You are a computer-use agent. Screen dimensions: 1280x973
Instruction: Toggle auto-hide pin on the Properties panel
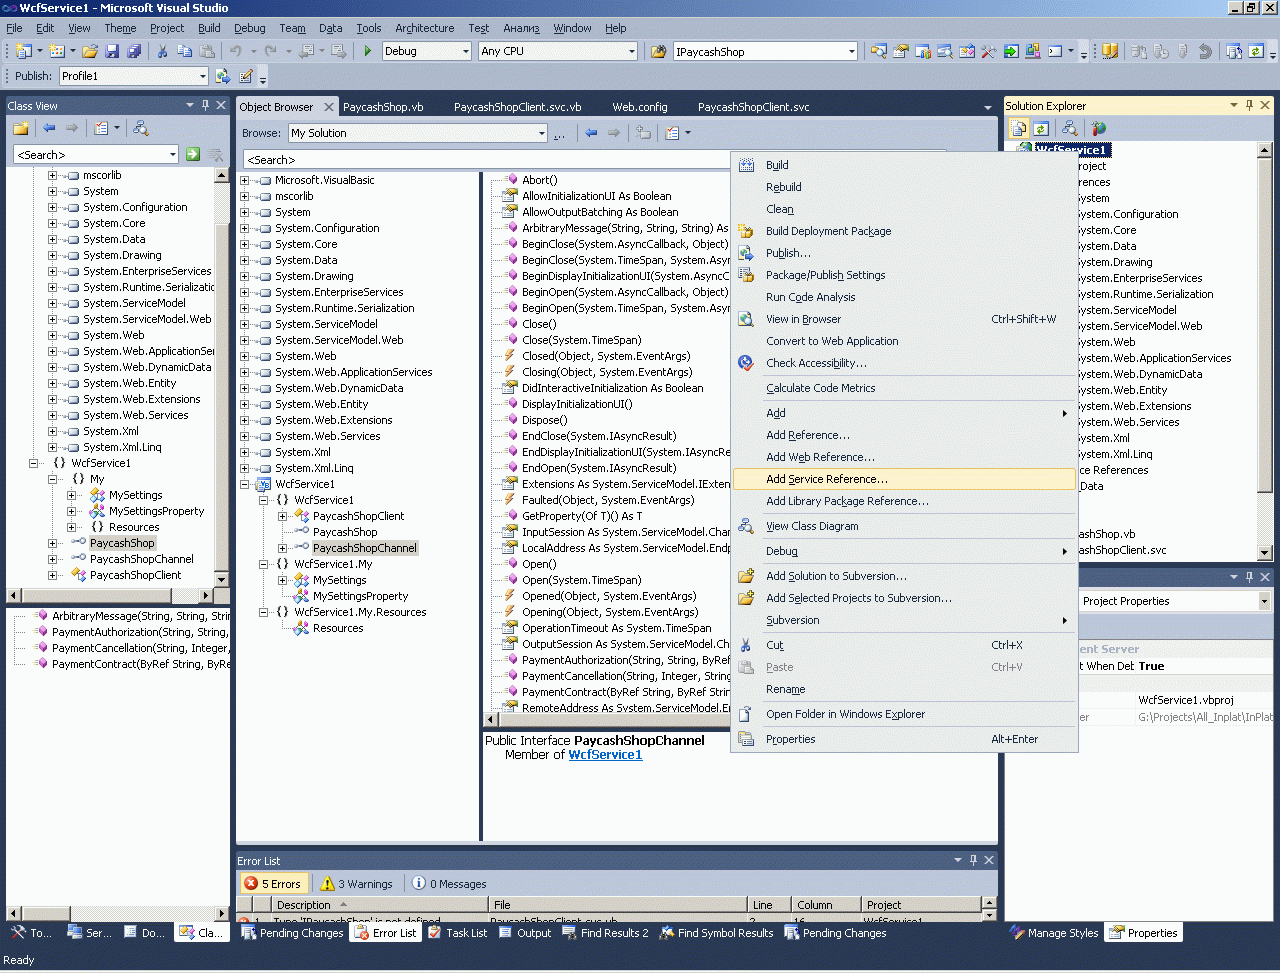(1249, 577)
